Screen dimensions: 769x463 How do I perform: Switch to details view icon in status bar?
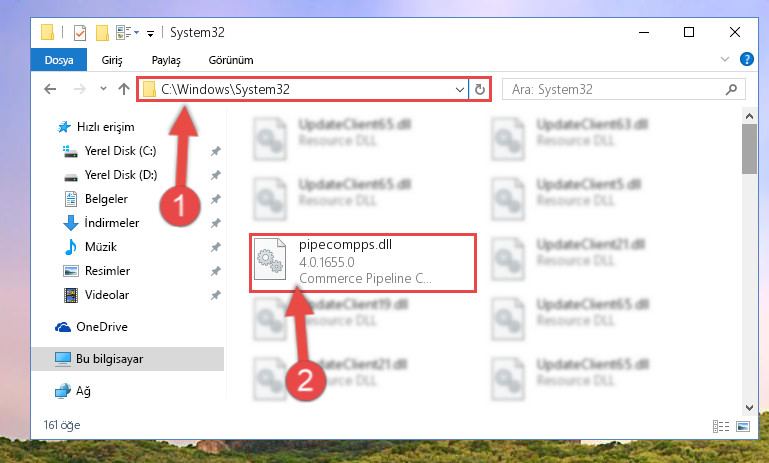(x=720, y=426)
